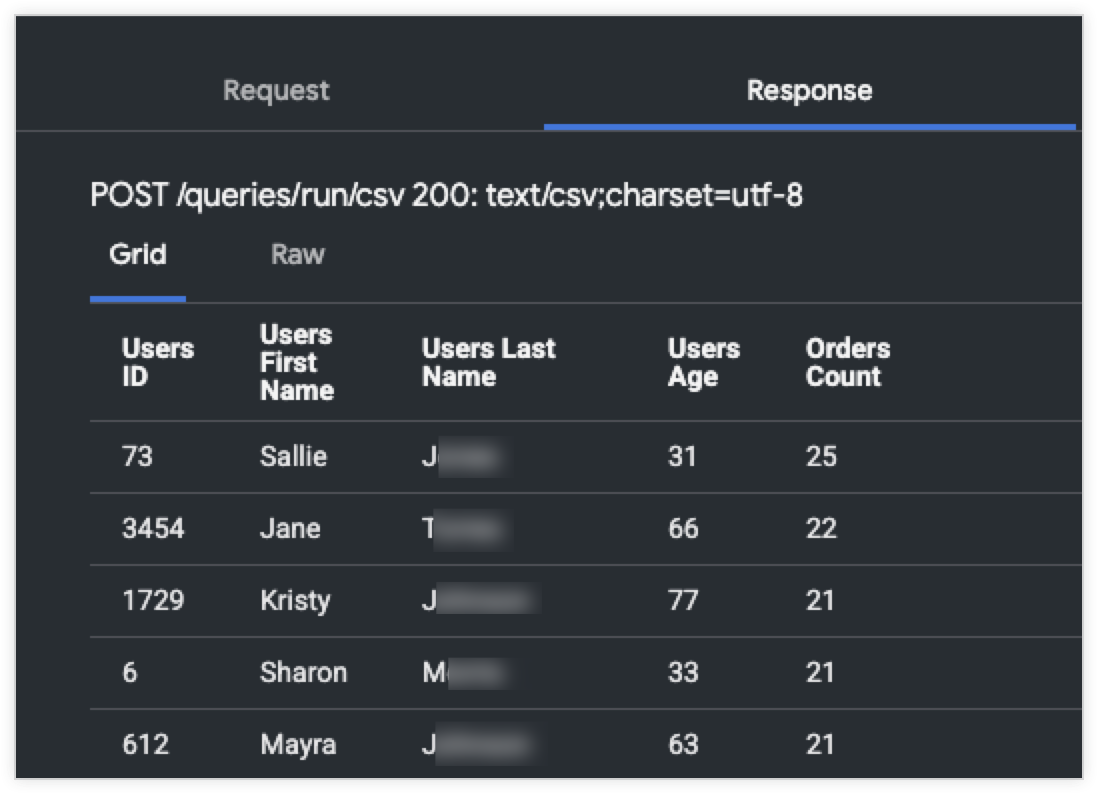1098x794 pixels.
Task: Click the first name Sharon
Action: click(303, 673)
